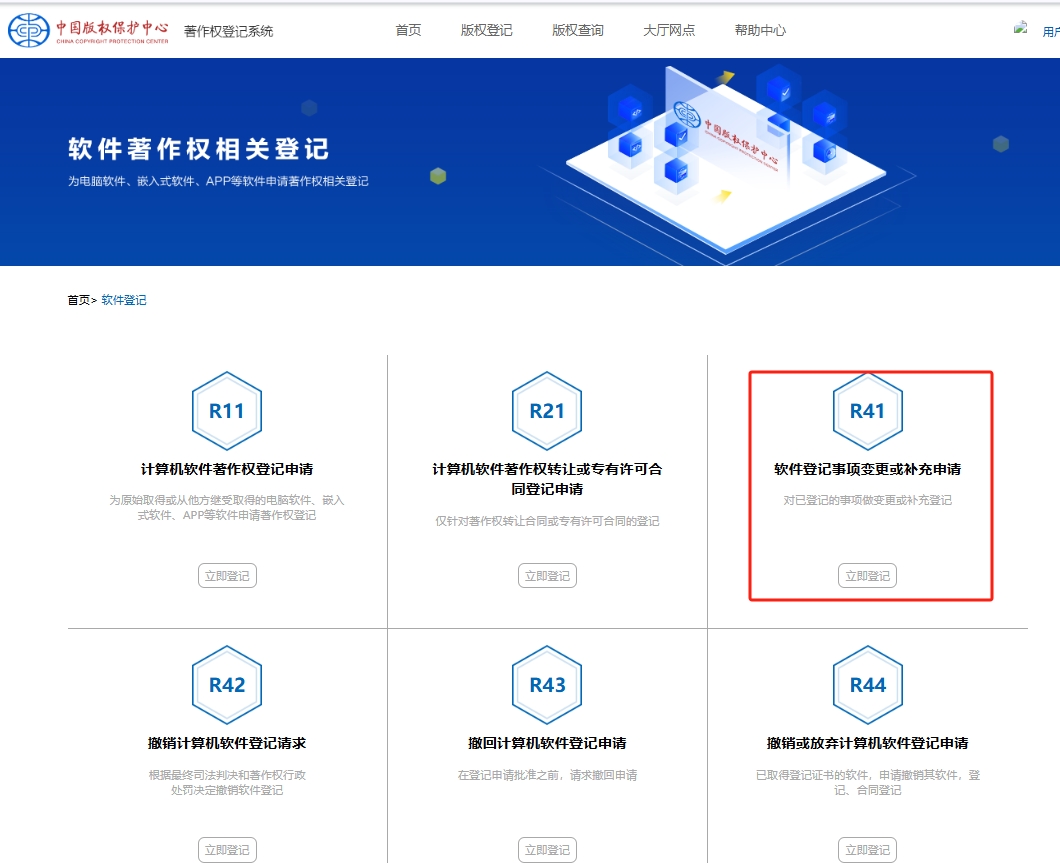This screenshot has height=863, width=1060.
Task: Click the R21 hexagon icon
Action: [x=547, y=411]
